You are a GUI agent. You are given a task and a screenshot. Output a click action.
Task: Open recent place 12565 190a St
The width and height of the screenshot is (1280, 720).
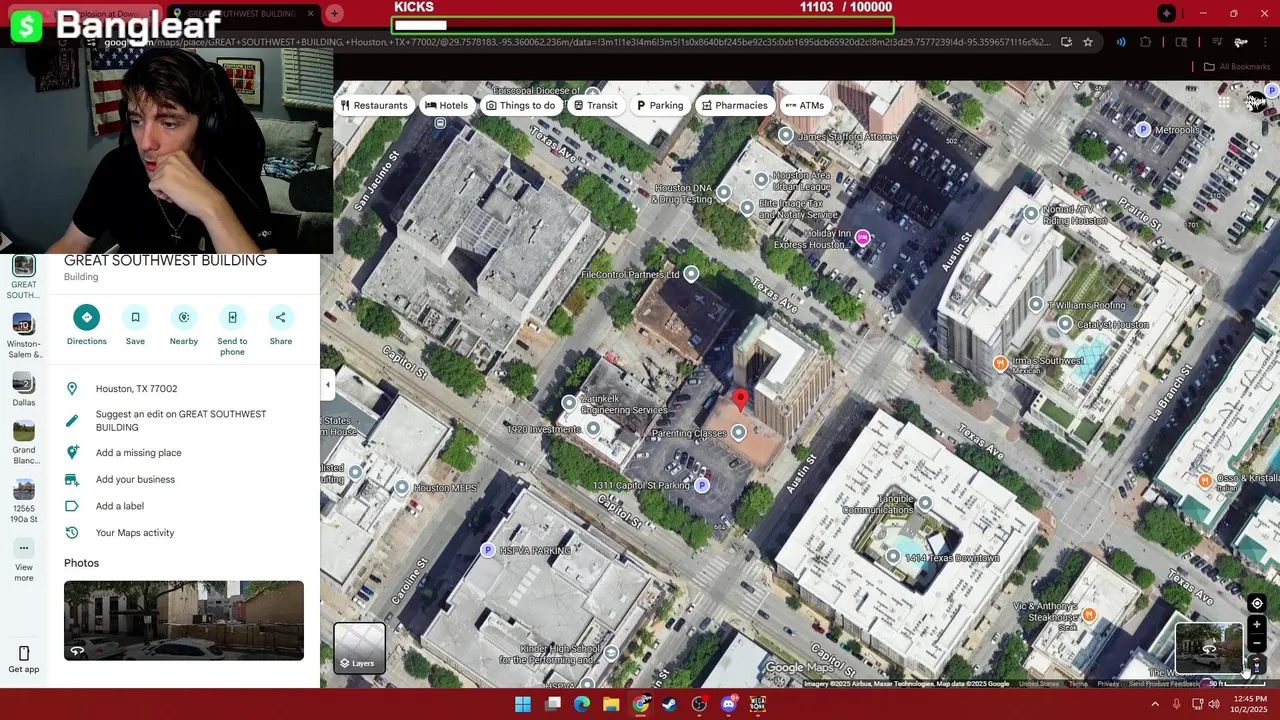coord(24,501)
